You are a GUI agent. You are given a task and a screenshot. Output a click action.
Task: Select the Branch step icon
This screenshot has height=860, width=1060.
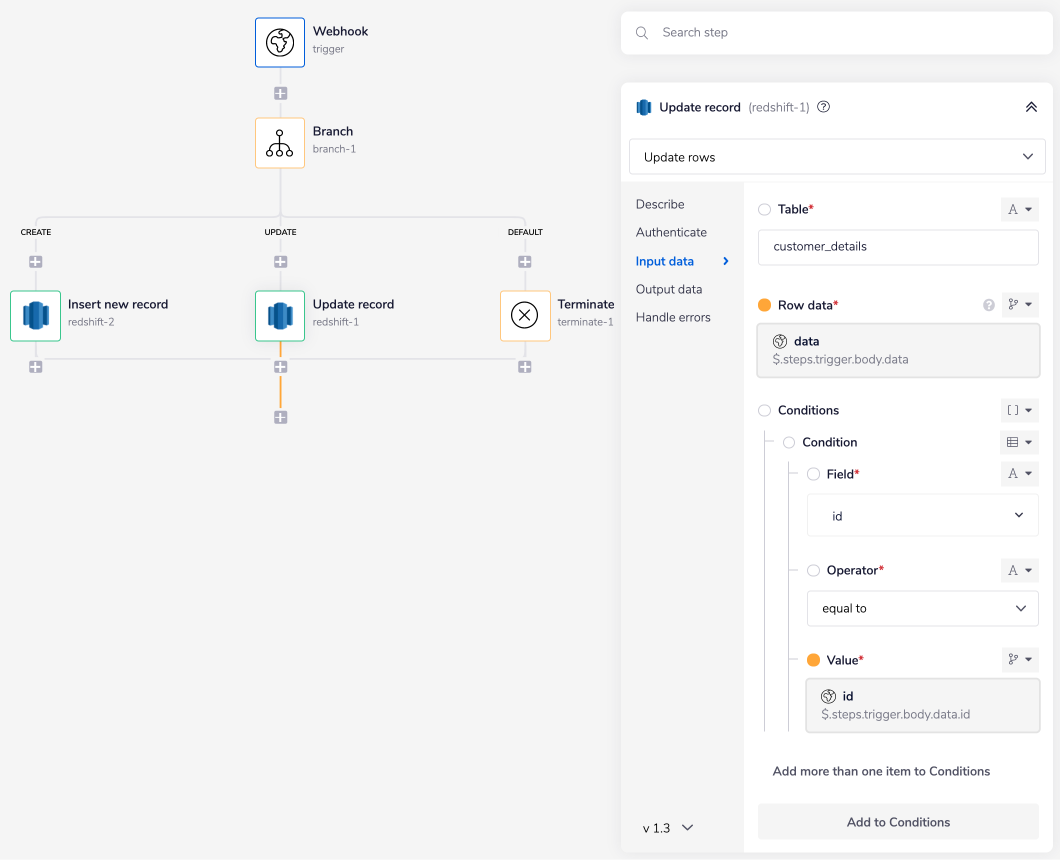(280, 143)
